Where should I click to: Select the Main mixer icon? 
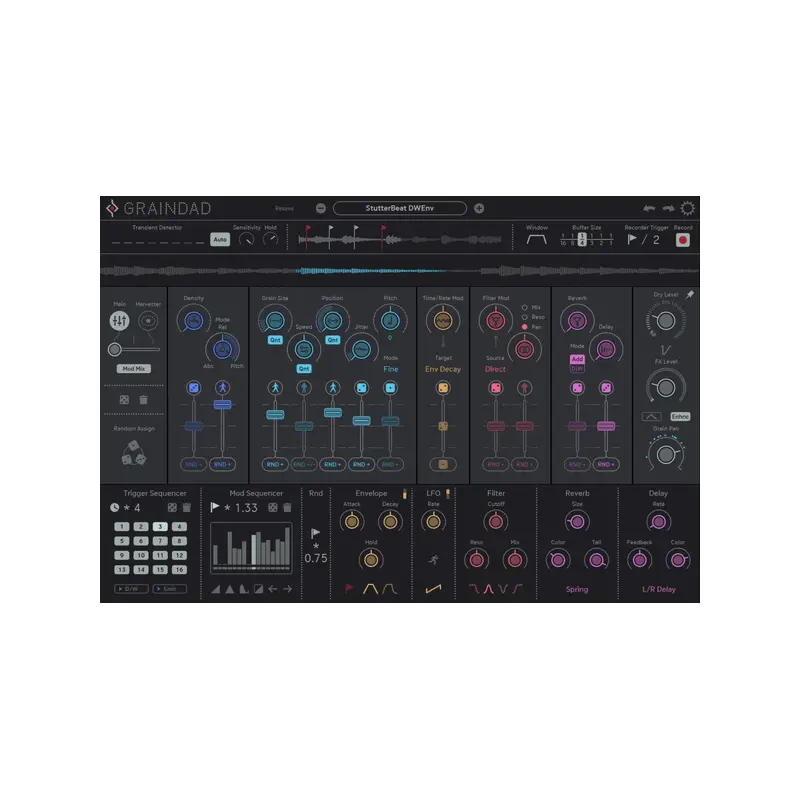[119, 321]
